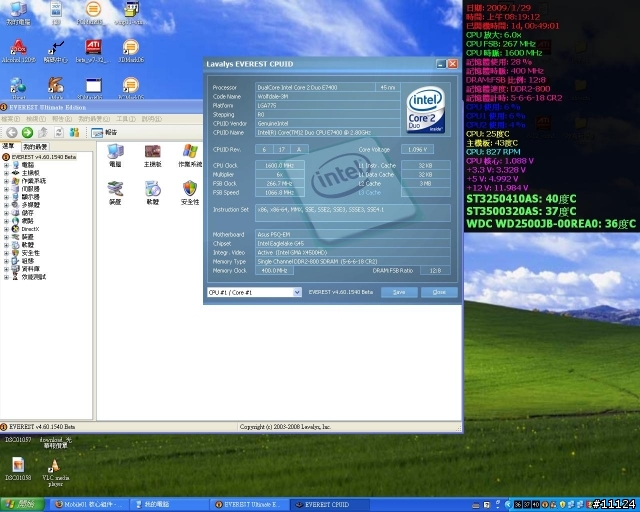Open the Devices (裝置) category icon in main pane
The width and height of the screenshot is (640, 512).
tap(116, 193)
